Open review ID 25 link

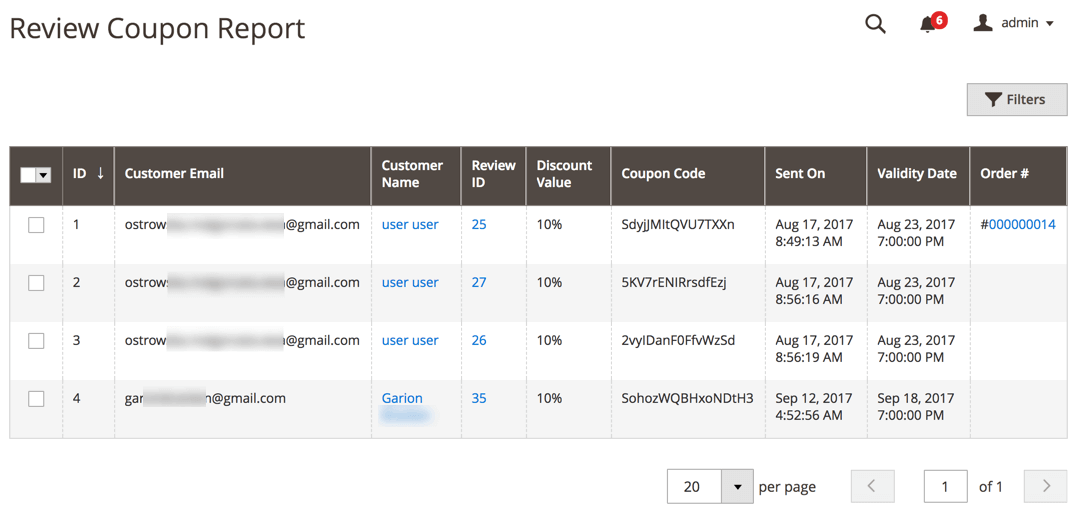479,225
